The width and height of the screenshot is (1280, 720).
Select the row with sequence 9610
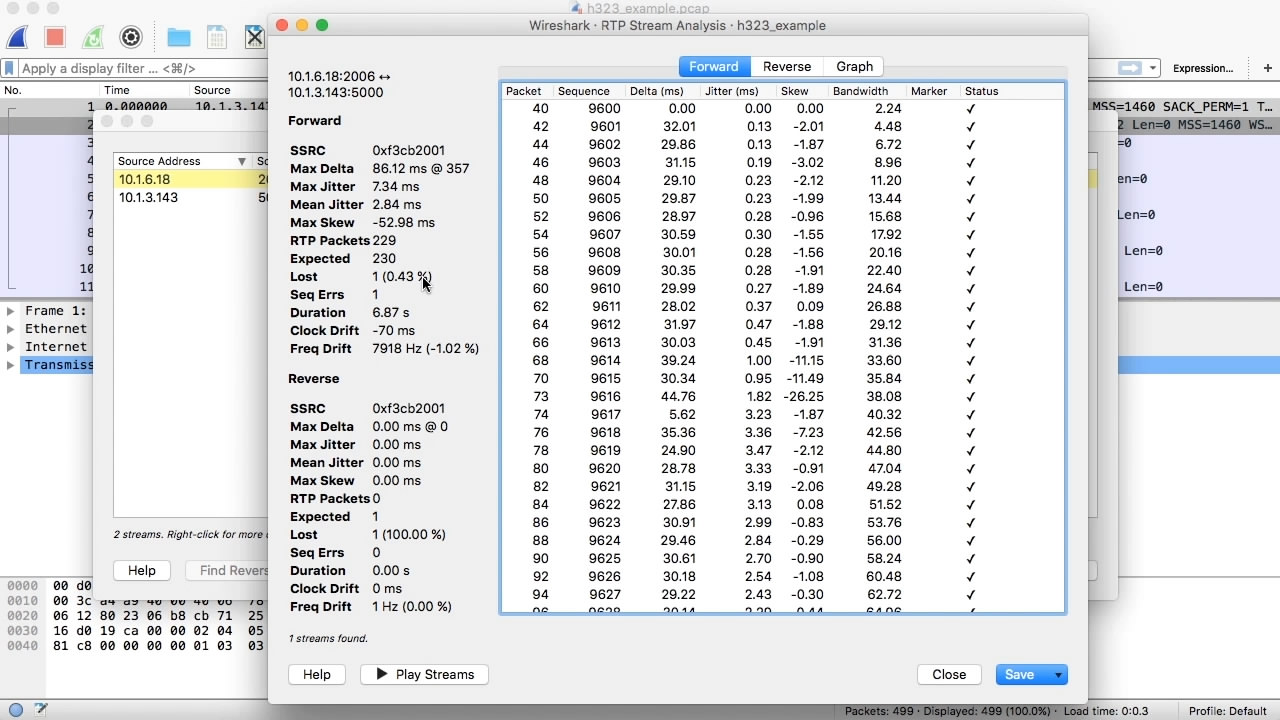click(x=783, y=289)
